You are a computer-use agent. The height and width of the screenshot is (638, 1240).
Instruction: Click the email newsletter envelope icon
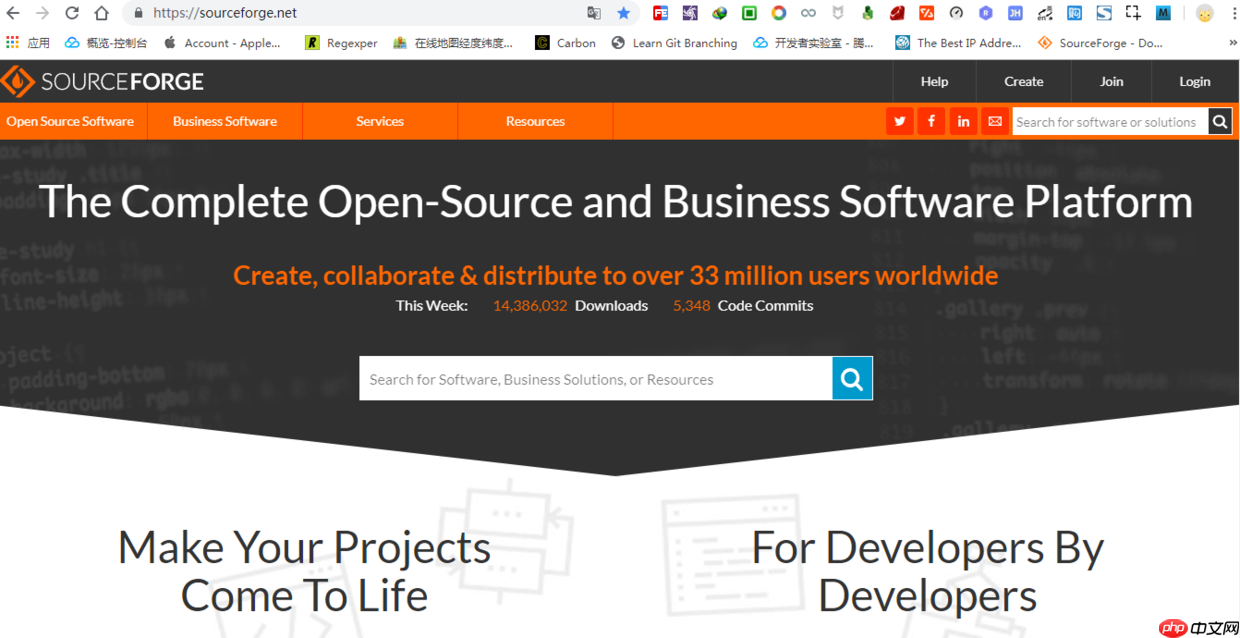pyautogui.click(x=995, y=121)
